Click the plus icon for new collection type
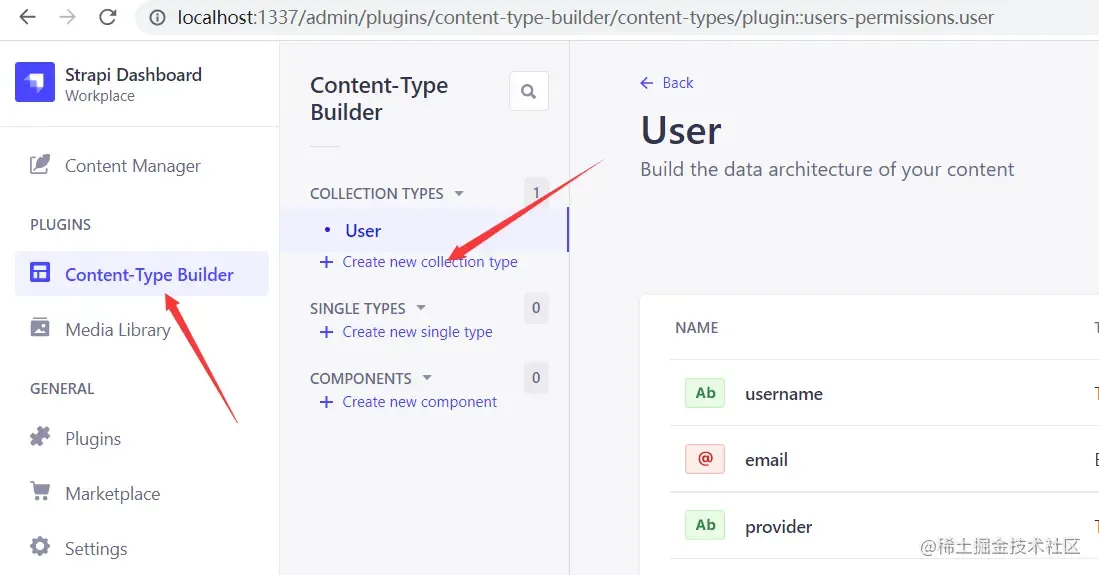Viewport: 1099px width, 575px height. [326, 262]
